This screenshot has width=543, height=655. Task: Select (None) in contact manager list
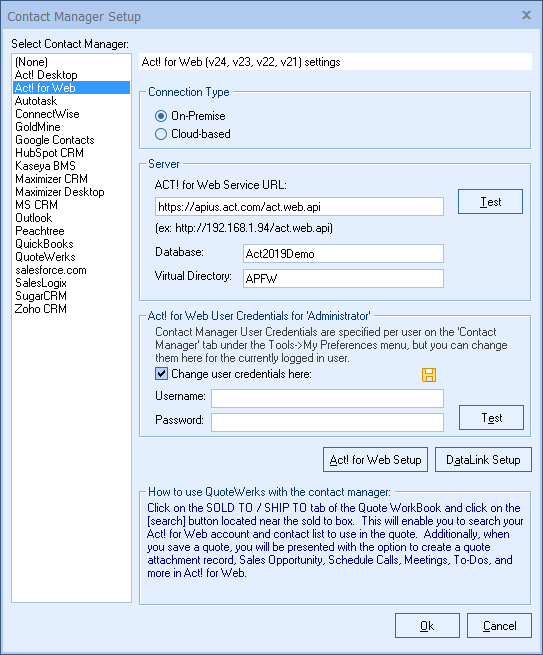[x=71, y=62]
